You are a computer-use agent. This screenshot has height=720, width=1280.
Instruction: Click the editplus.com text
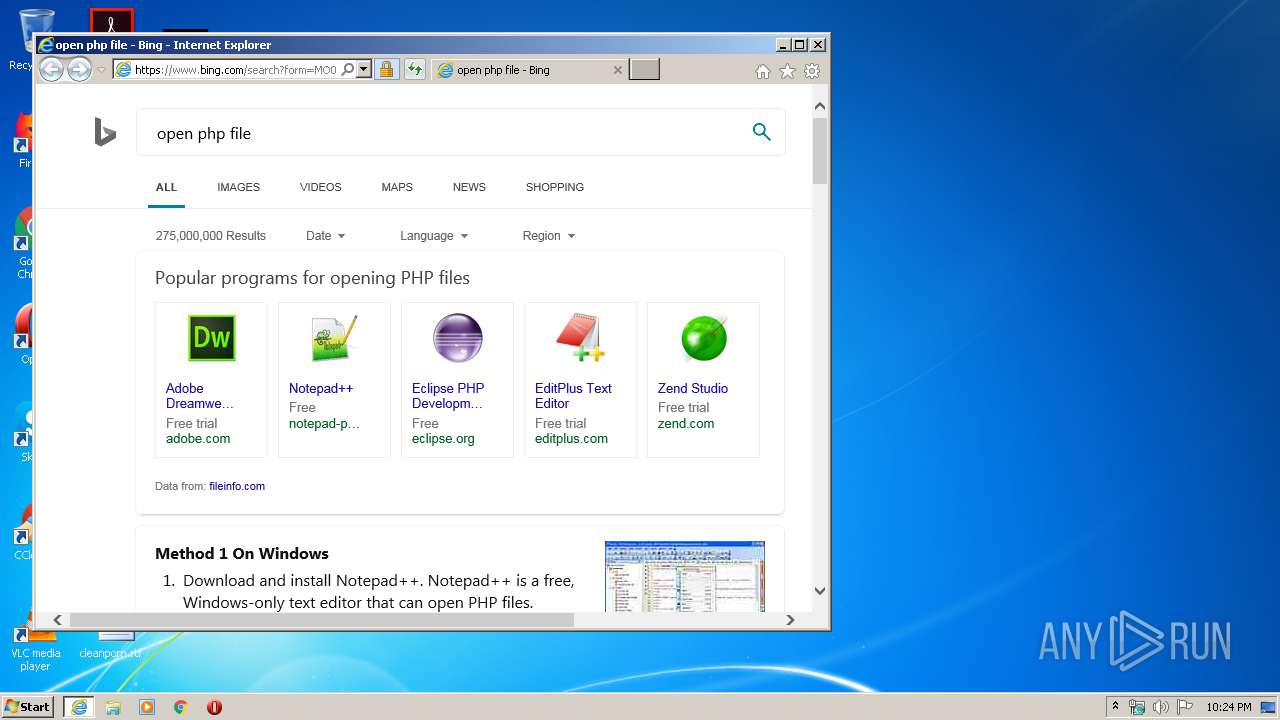(x=571, y=438)
